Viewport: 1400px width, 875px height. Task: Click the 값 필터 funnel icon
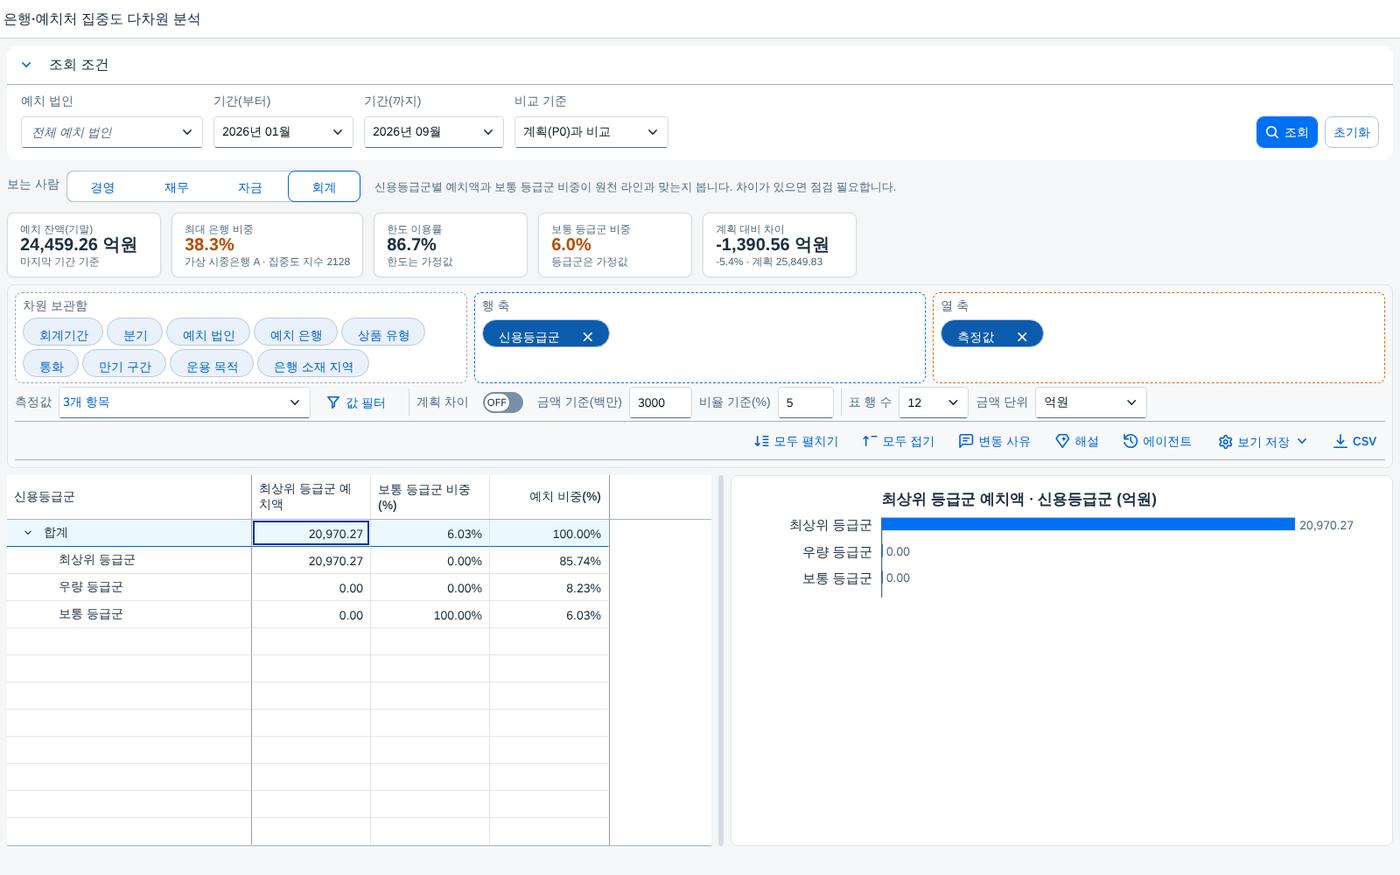point(333,403)
